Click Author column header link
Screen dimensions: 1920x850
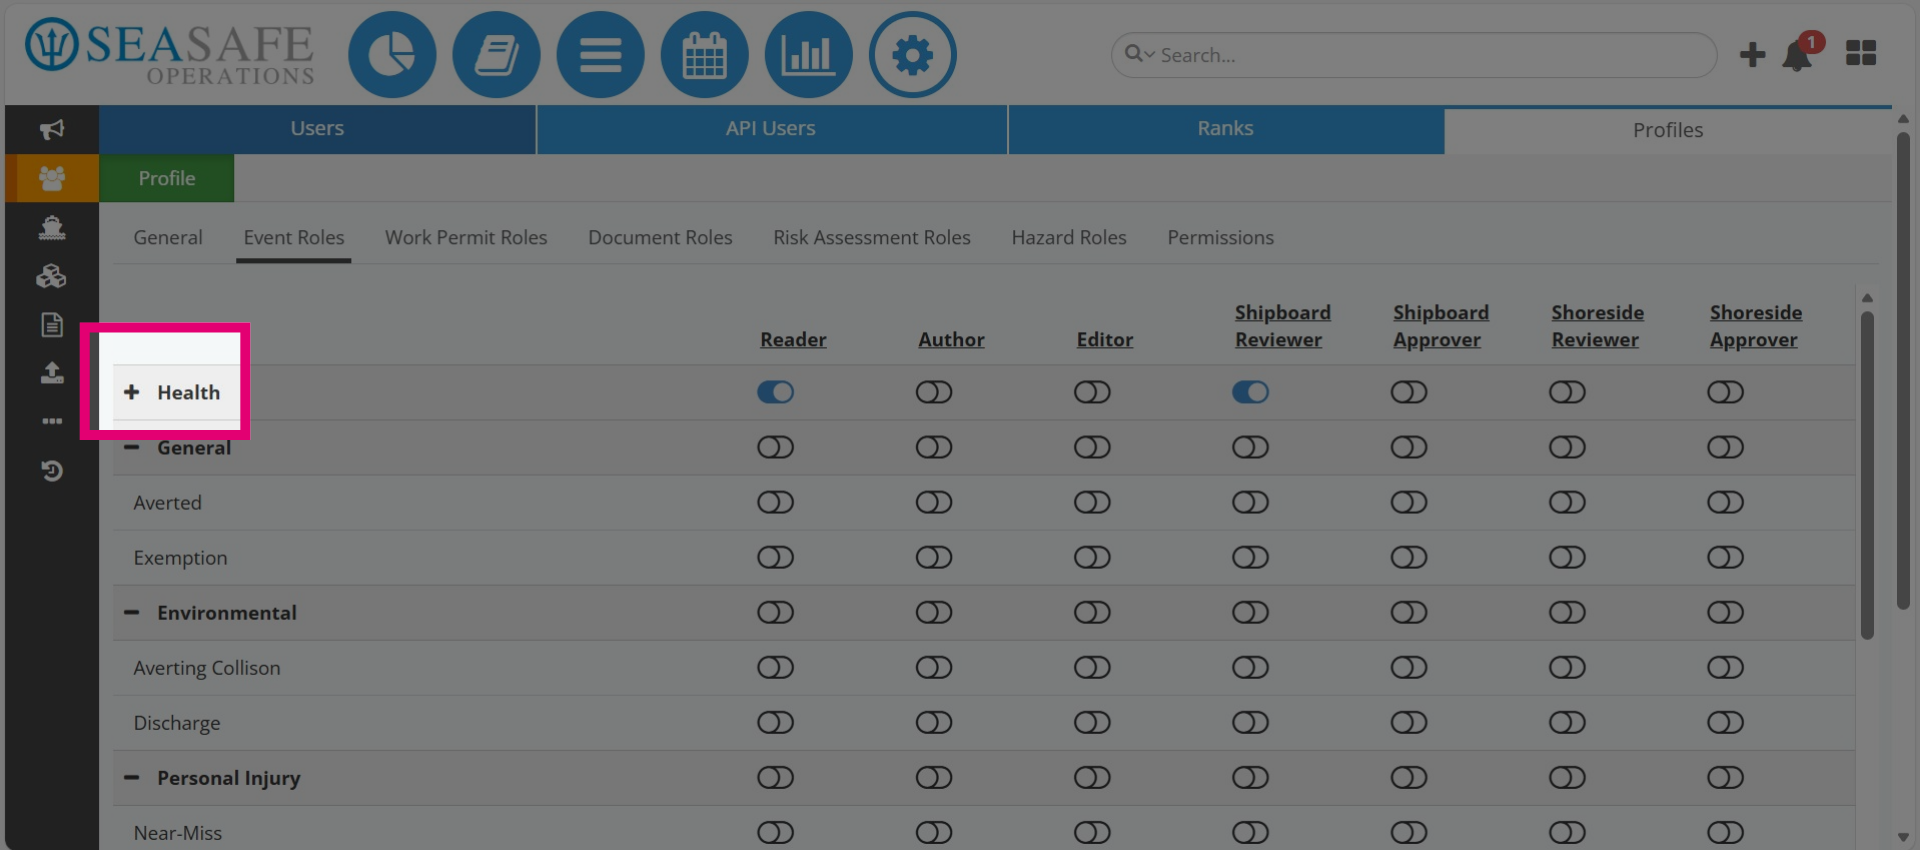(951, 339)
